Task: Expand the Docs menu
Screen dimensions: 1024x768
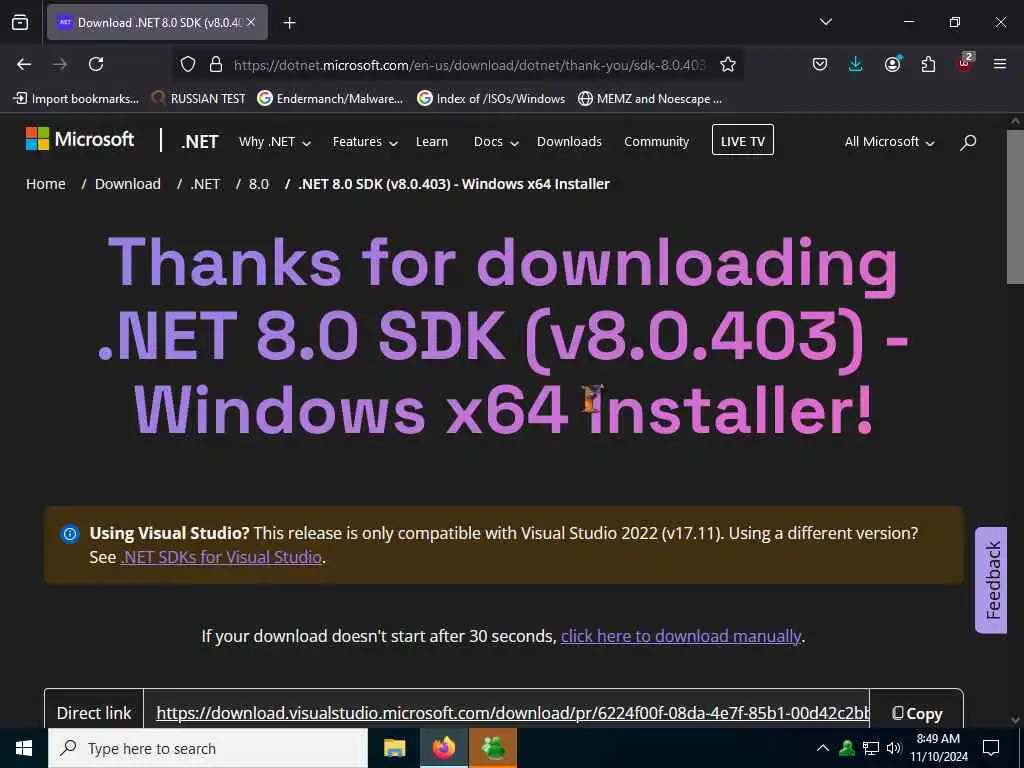Action: [x=496, y=142]
